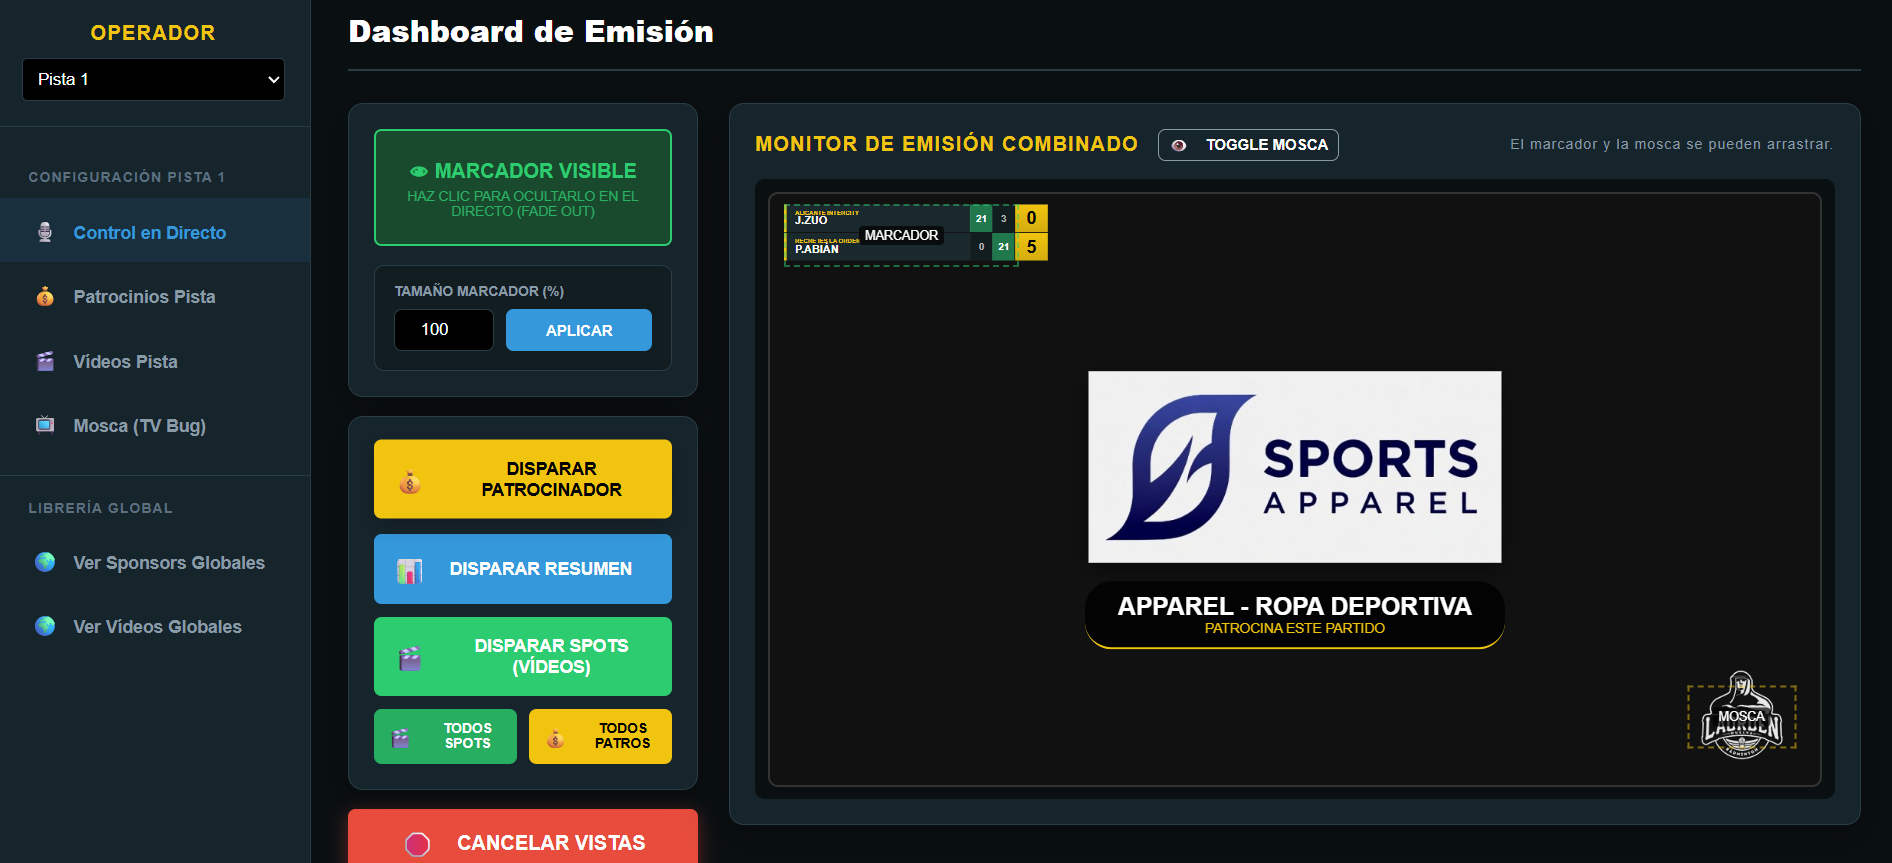
Task: Click the TV icon beside Mosca (TV Bug)
Action: (x=45, y=425)
